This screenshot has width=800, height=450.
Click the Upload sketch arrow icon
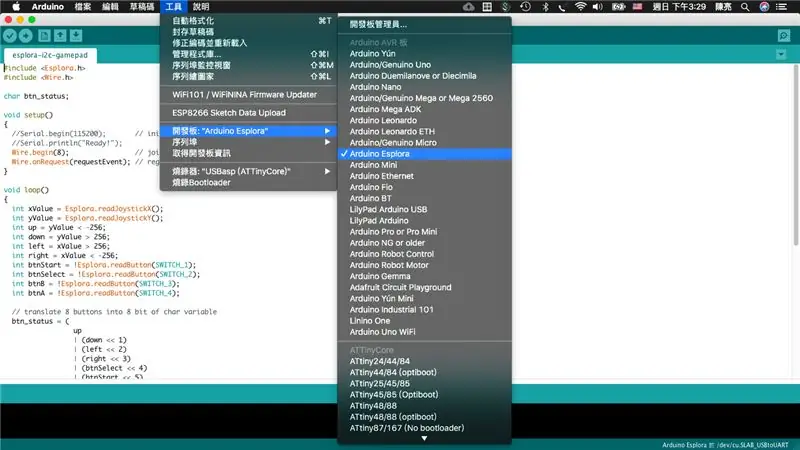pyautogui.click(x=26, y=36)
